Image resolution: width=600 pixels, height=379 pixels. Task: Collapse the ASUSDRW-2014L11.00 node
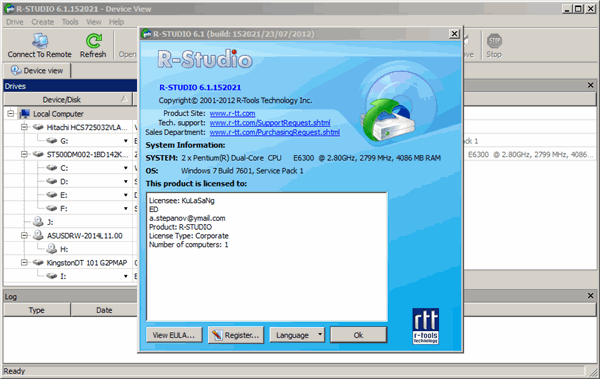click(24, 235)
